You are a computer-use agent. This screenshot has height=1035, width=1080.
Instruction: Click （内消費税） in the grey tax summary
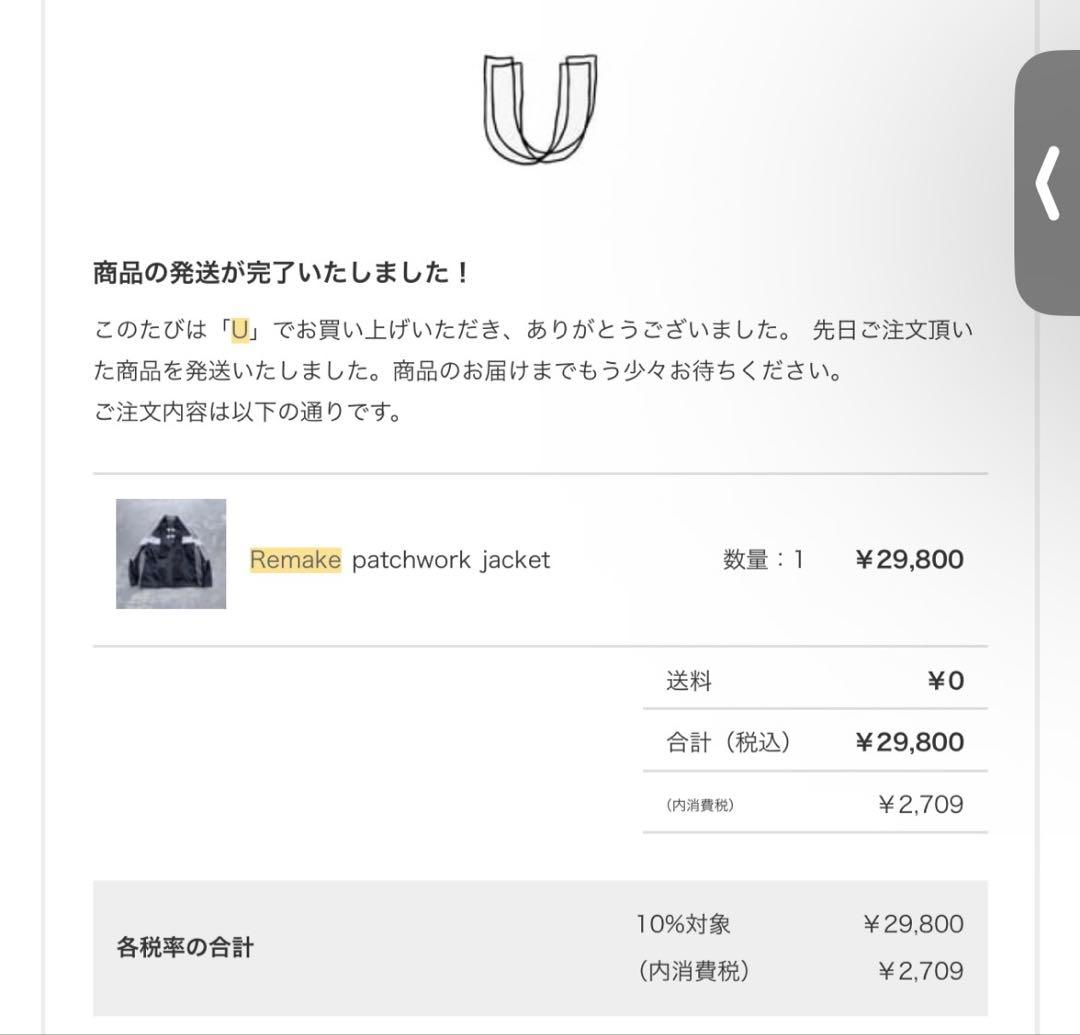click(693, 970)
